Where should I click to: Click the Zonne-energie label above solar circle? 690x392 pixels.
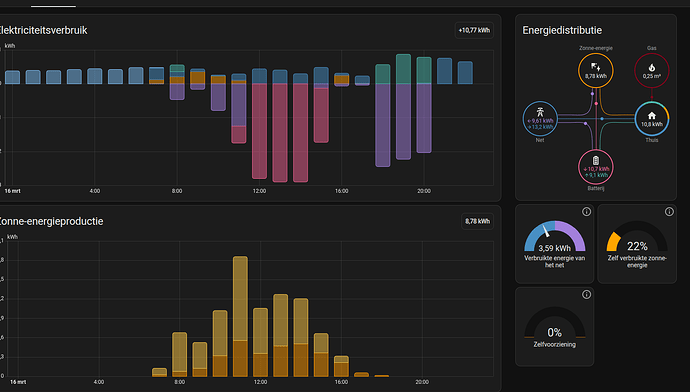pyautogui.click(x=596, y=48)
